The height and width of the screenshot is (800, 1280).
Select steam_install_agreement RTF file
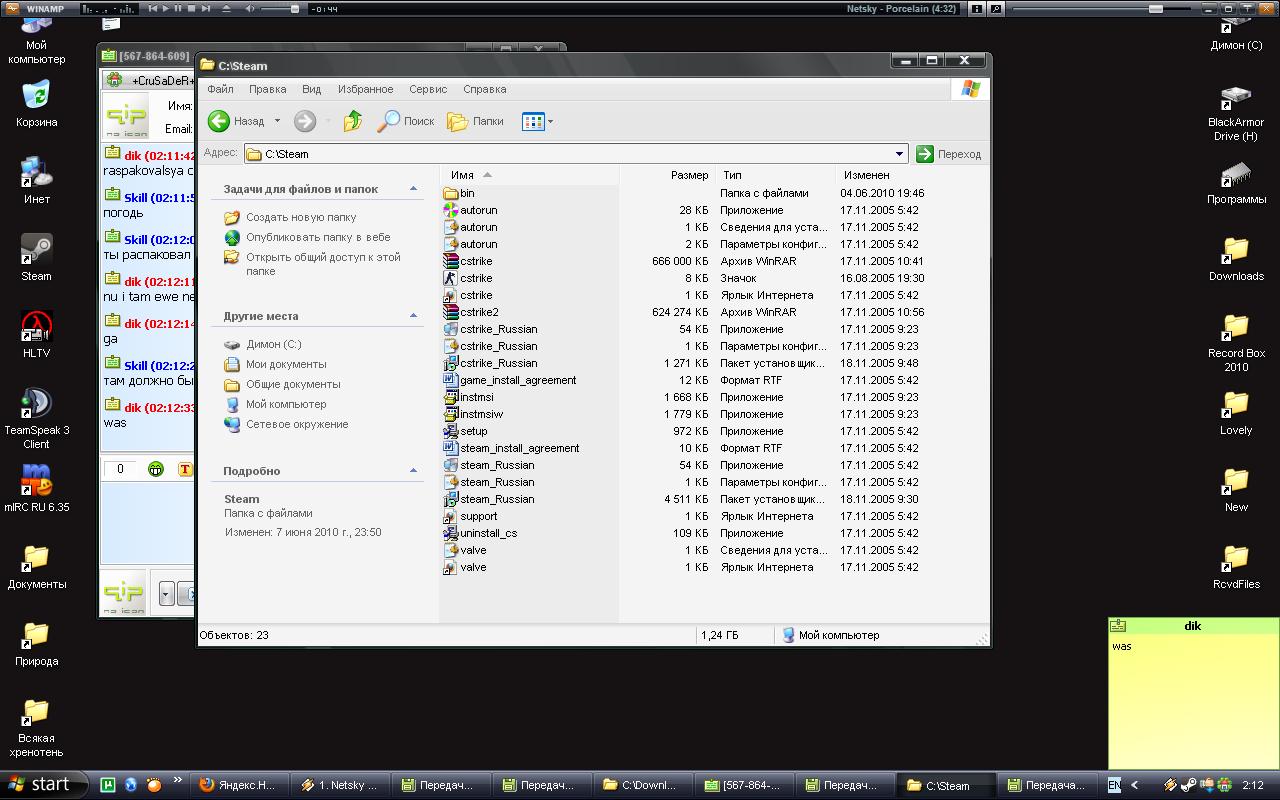point(512,448)
